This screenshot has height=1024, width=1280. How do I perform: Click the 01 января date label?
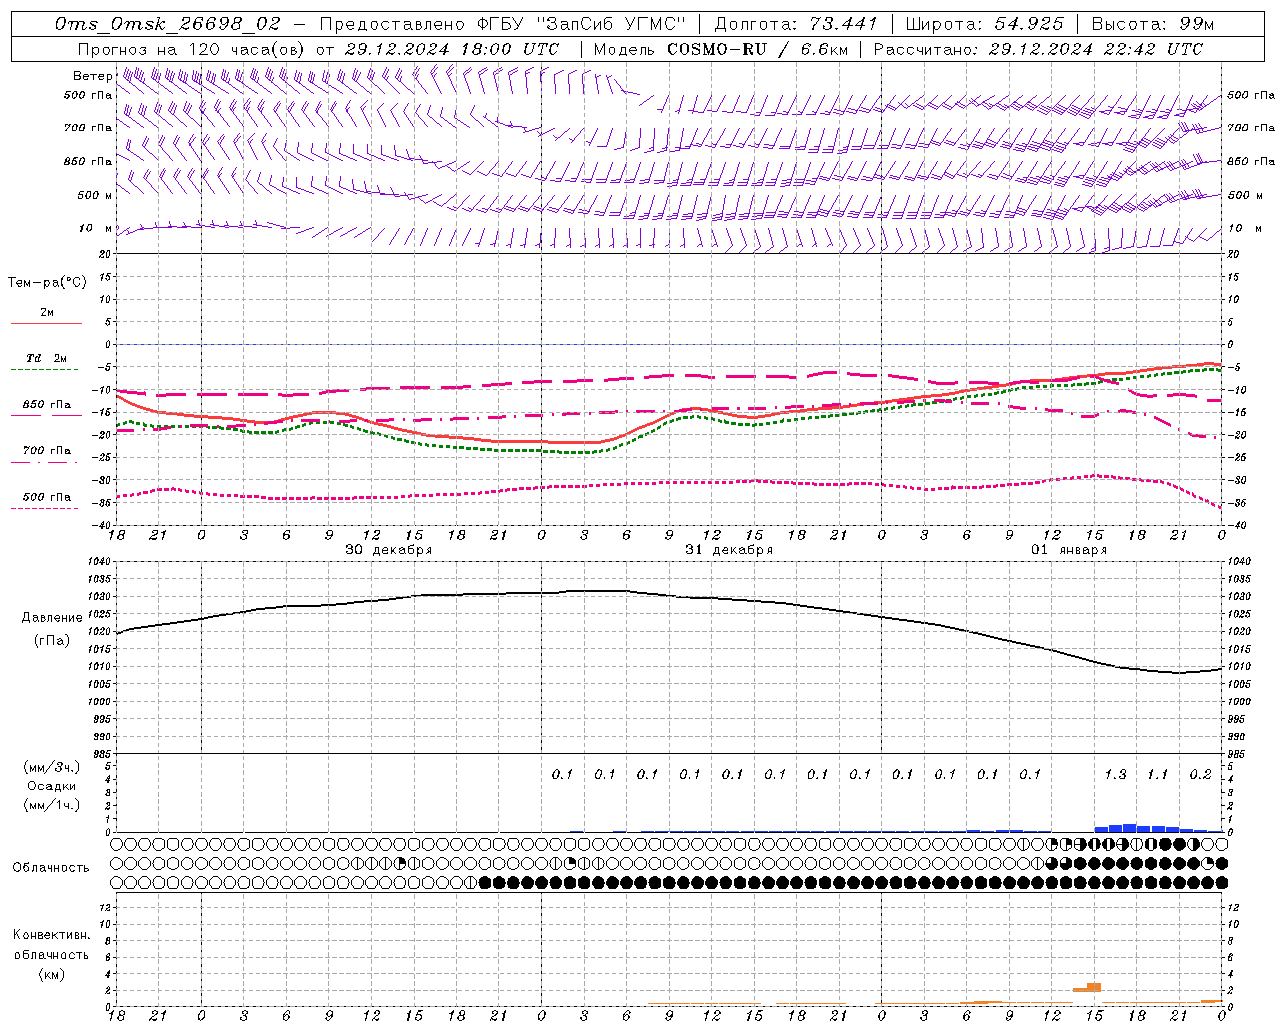coord(1069,550)
